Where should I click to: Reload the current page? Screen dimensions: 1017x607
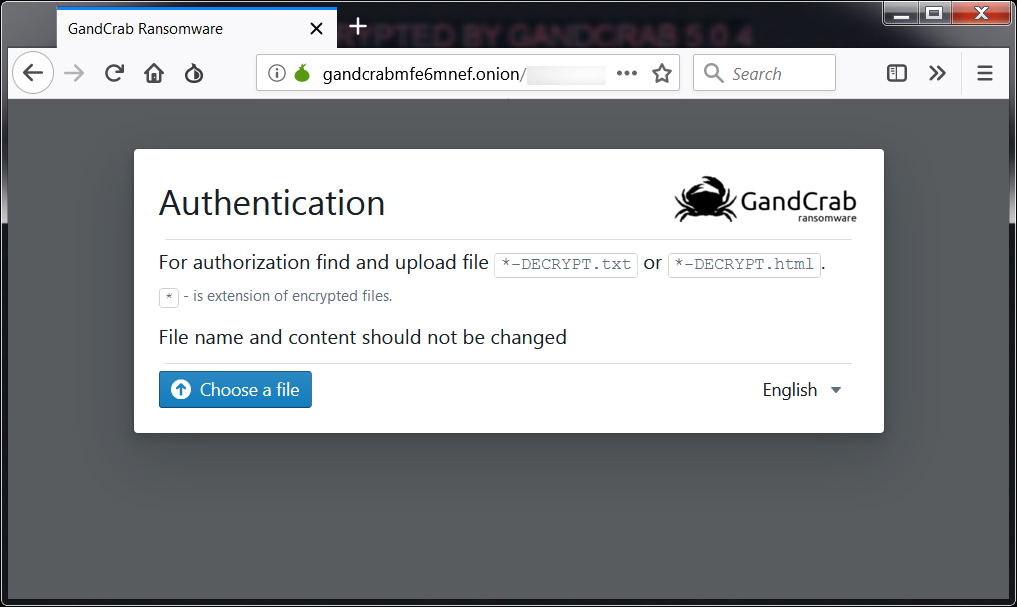click(x=114, y=73)
